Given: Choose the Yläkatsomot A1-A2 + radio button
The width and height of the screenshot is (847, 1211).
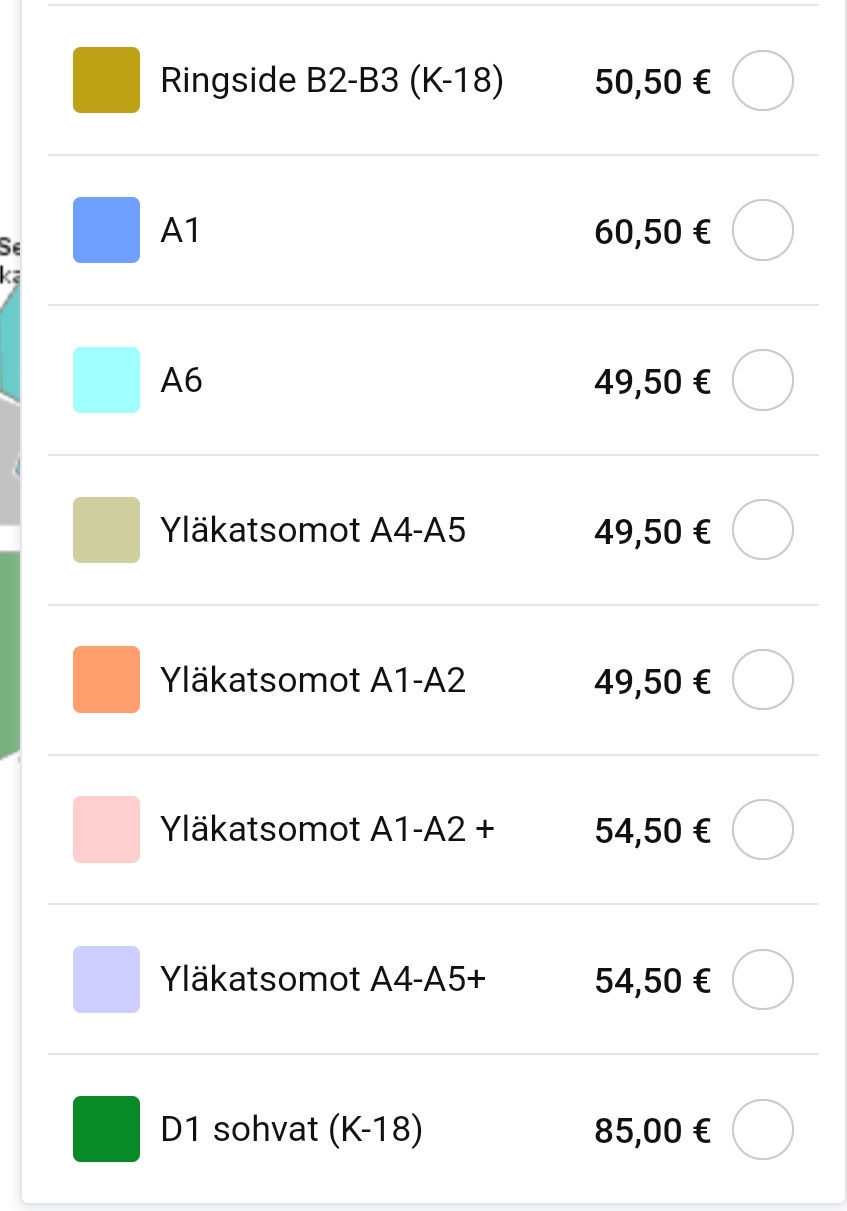Looking at the screenshot, I should click(763, 830).
